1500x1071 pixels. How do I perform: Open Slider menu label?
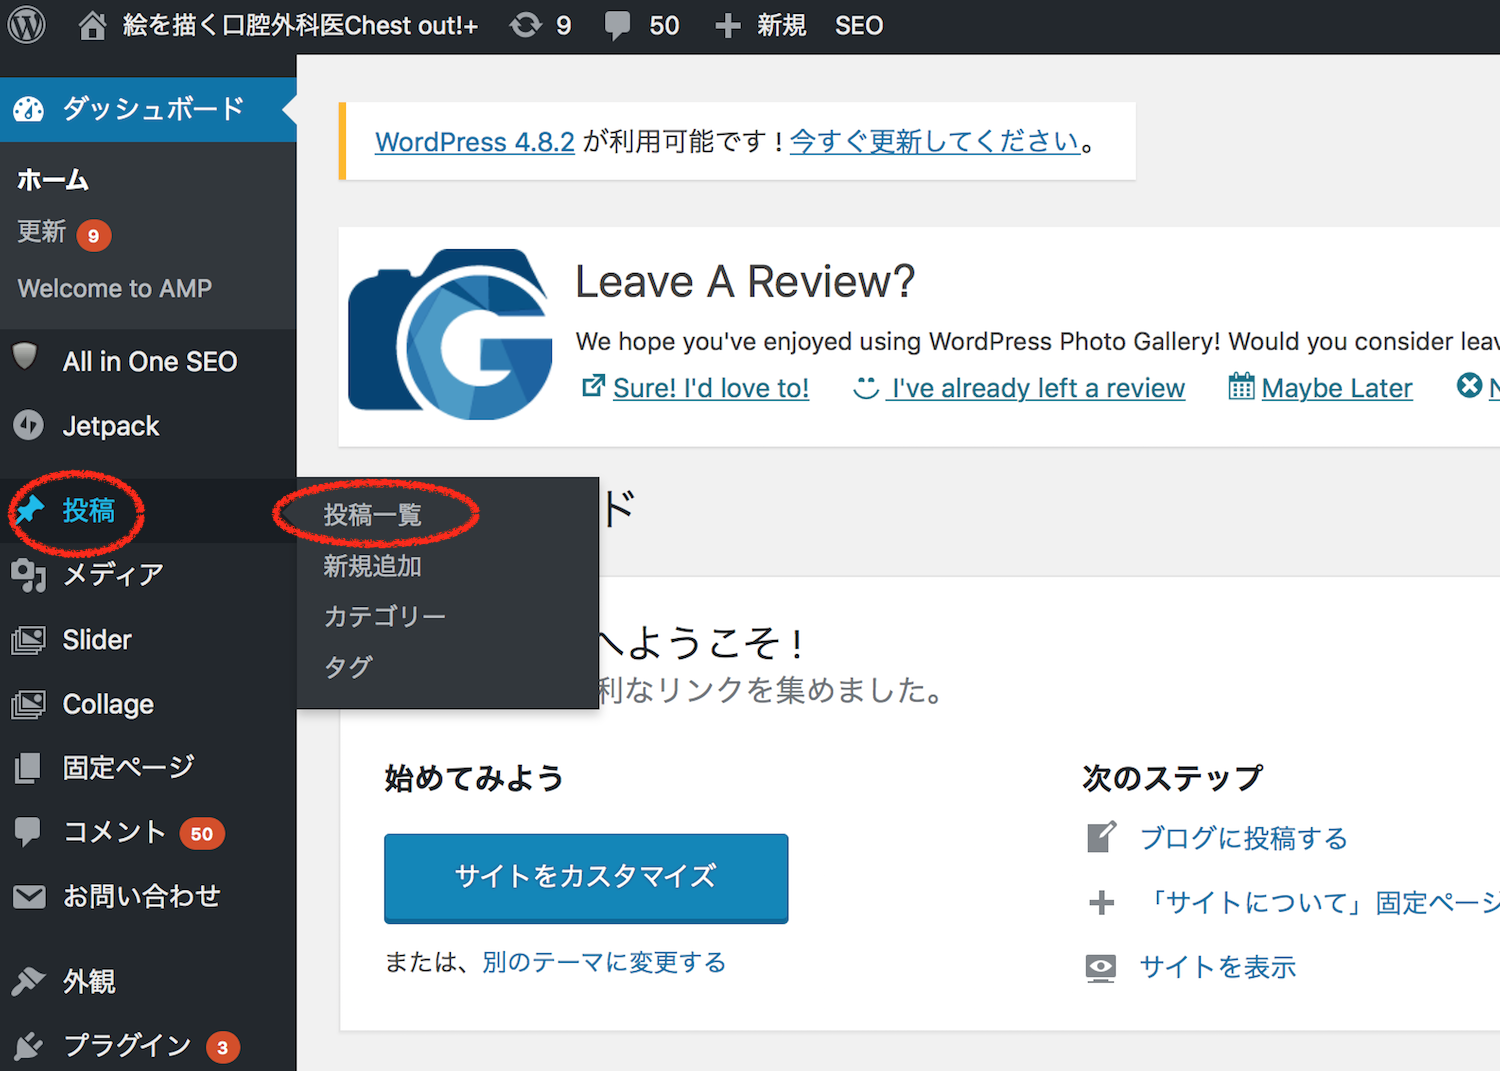point(97,640)
